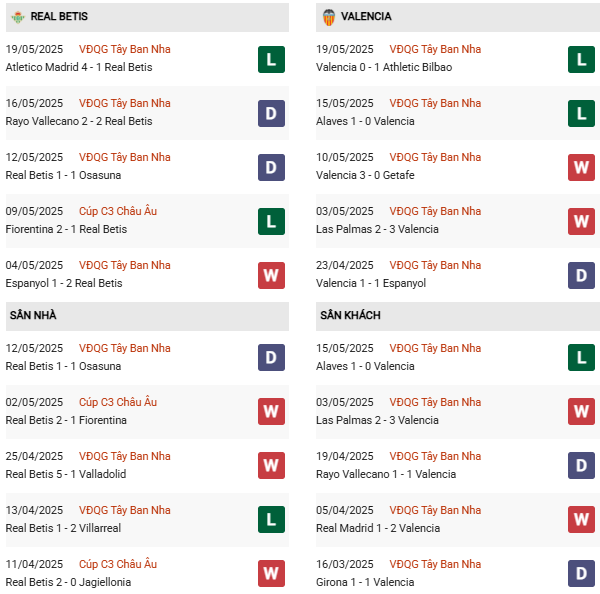Click D badge for Rayo Vallecano 2-2 Real Betis

[x=271, y=113]
